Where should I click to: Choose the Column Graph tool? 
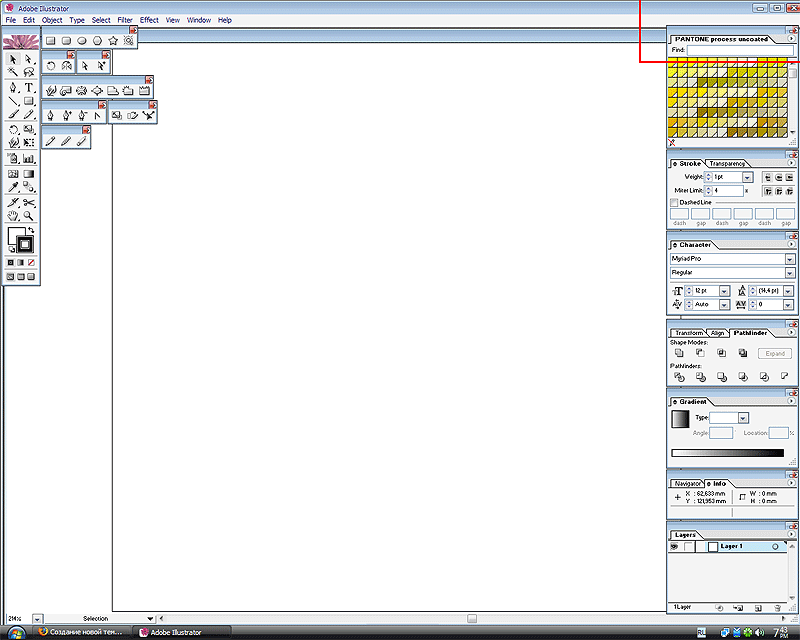(x=29, y=159)
